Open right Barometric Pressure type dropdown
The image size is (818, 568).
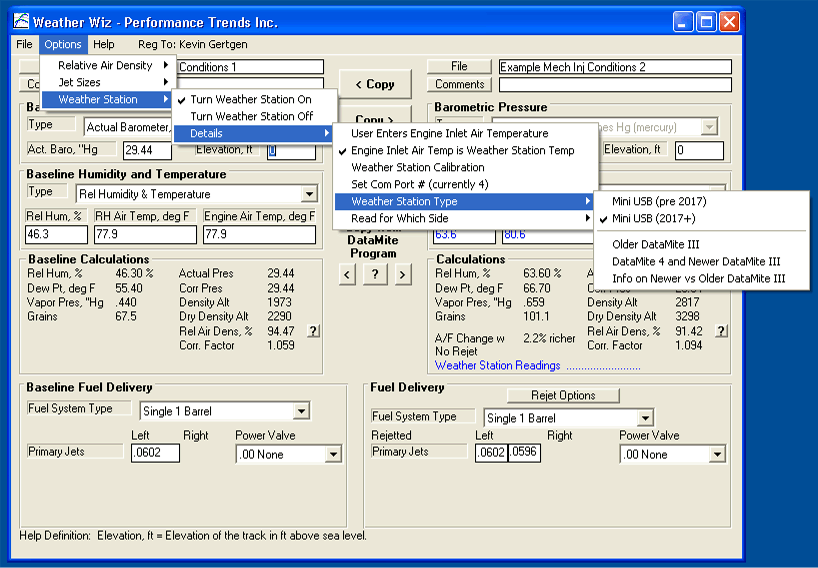point(709,127)
